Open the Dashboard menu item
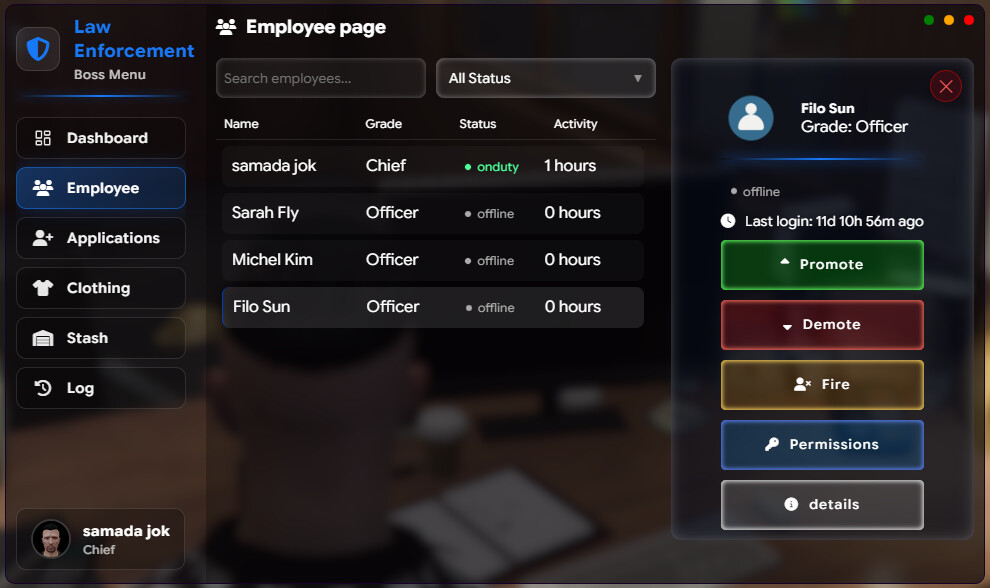 coord(101,138)
